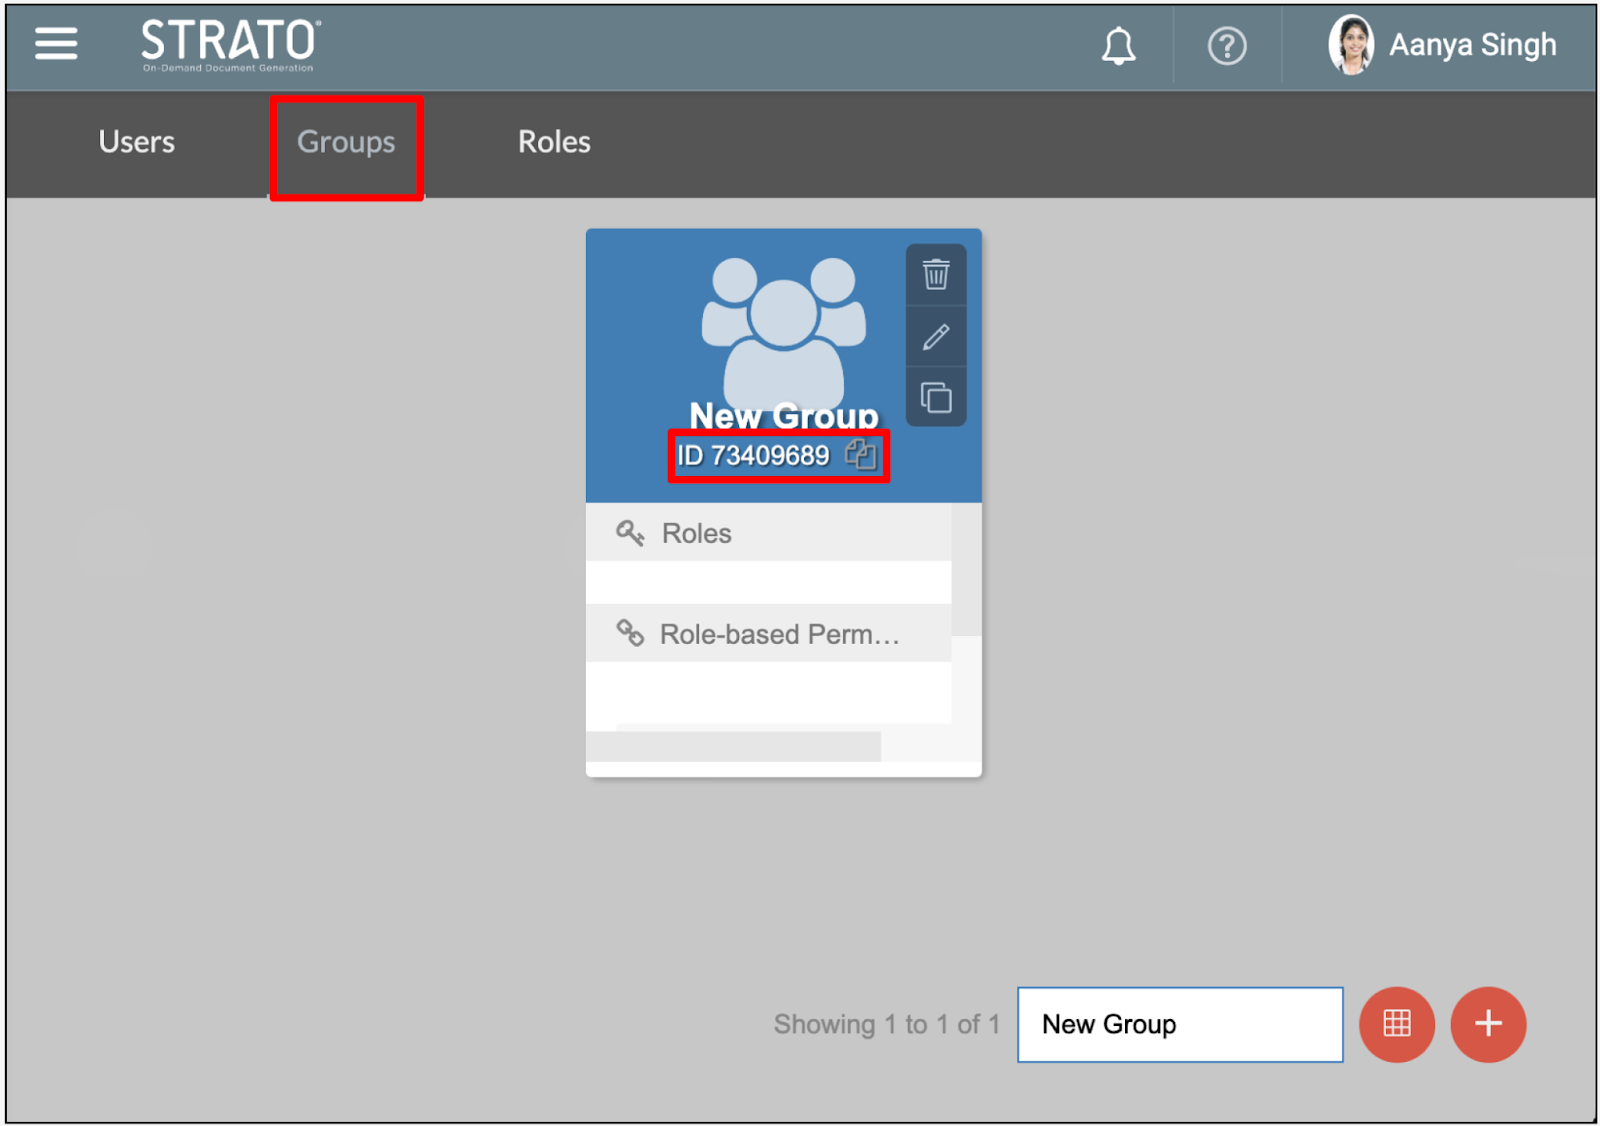Click the New Group search field

[x=1180, y=1024]
